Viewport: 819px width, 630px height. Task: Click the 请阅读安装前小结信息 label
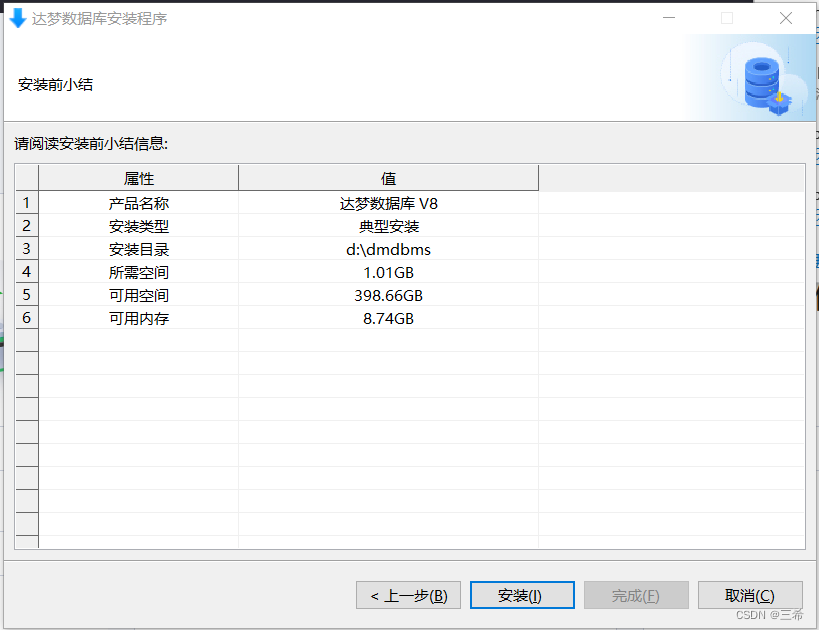[x=91, y=143]
